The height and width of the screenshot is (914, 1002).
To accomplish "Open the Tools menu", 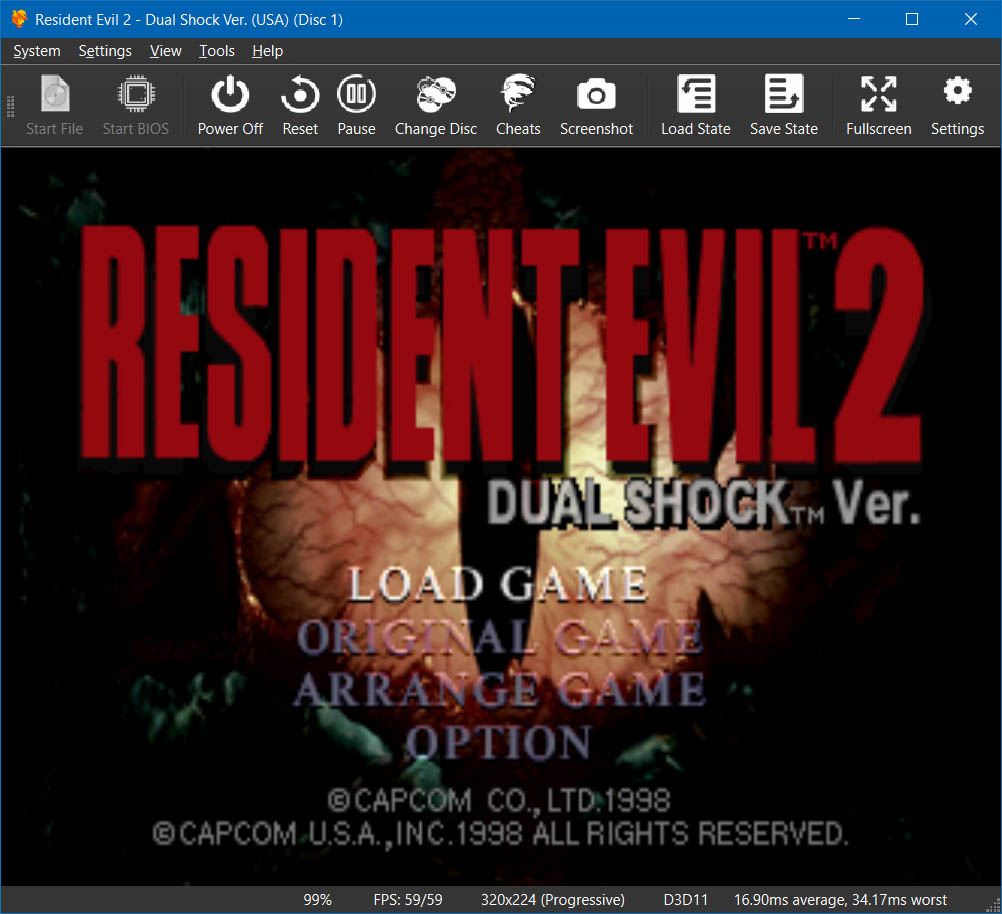I will click(217, 51).
